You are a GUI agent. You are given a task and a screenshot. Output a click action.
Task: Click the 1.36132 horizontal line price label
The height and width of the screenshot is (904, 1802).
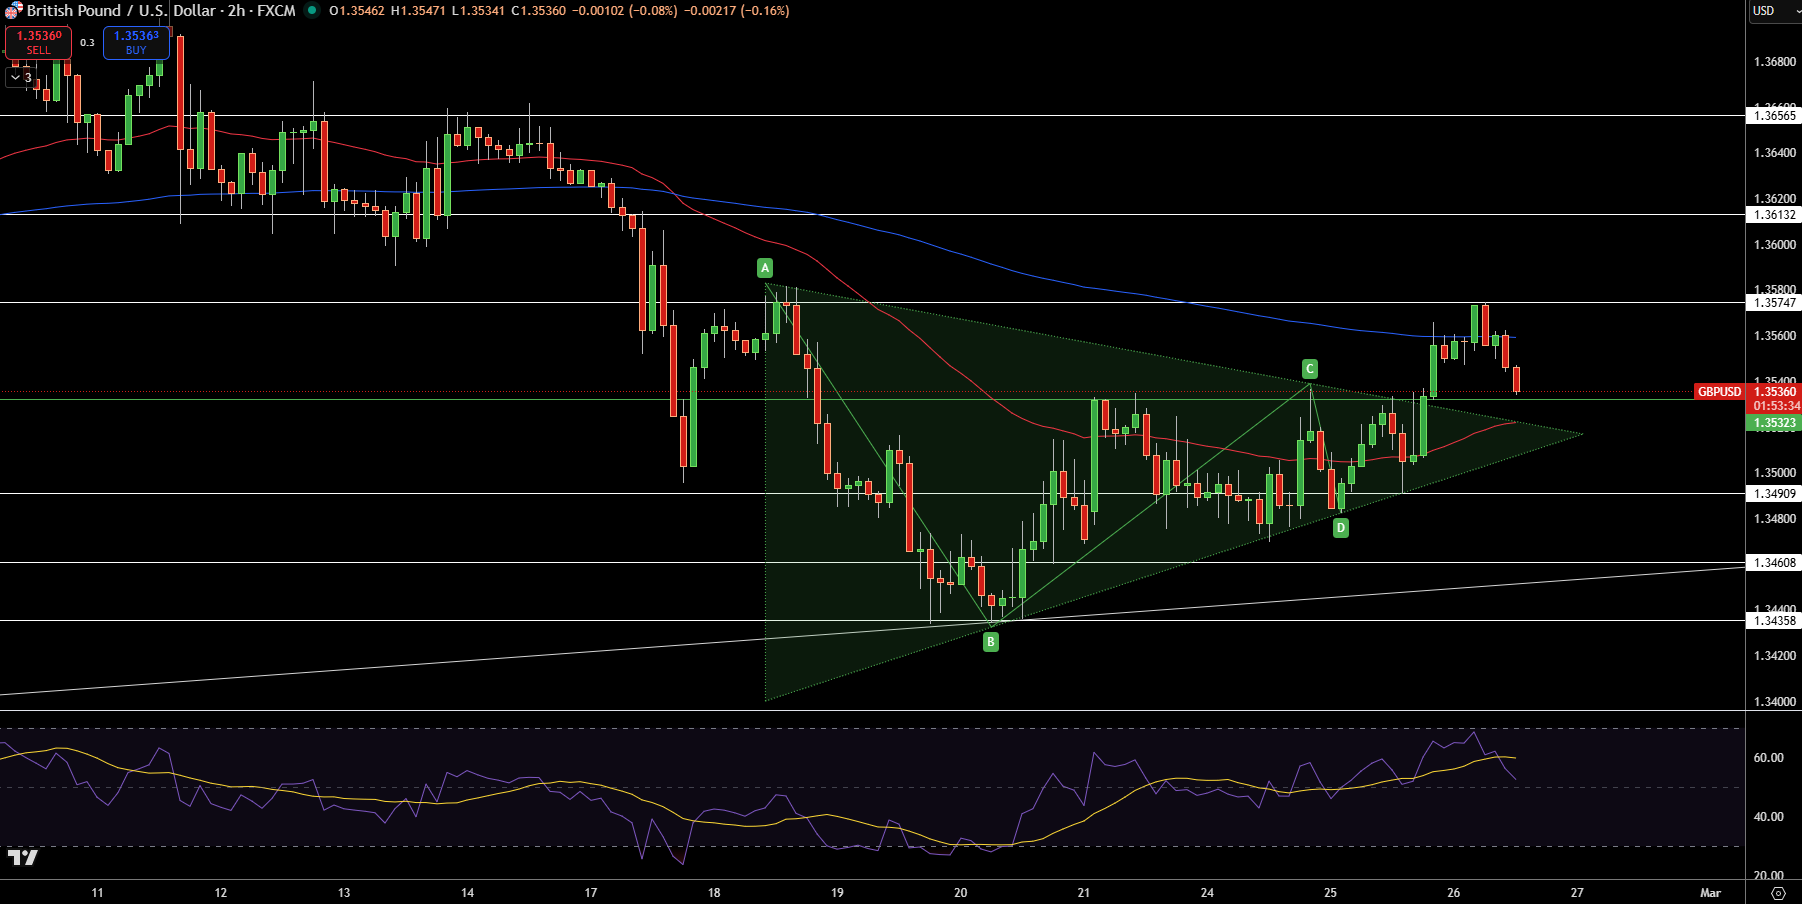coord(1774,215)
